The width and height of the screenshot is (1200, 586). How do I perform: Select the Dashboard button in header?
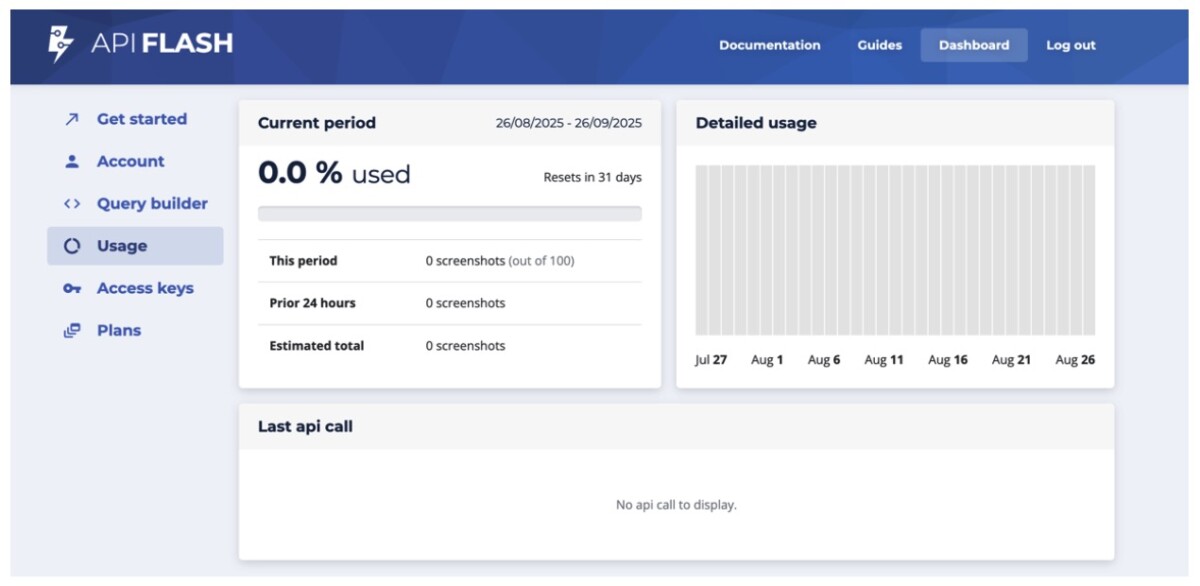pyautogui.click(x=973, y=45)
